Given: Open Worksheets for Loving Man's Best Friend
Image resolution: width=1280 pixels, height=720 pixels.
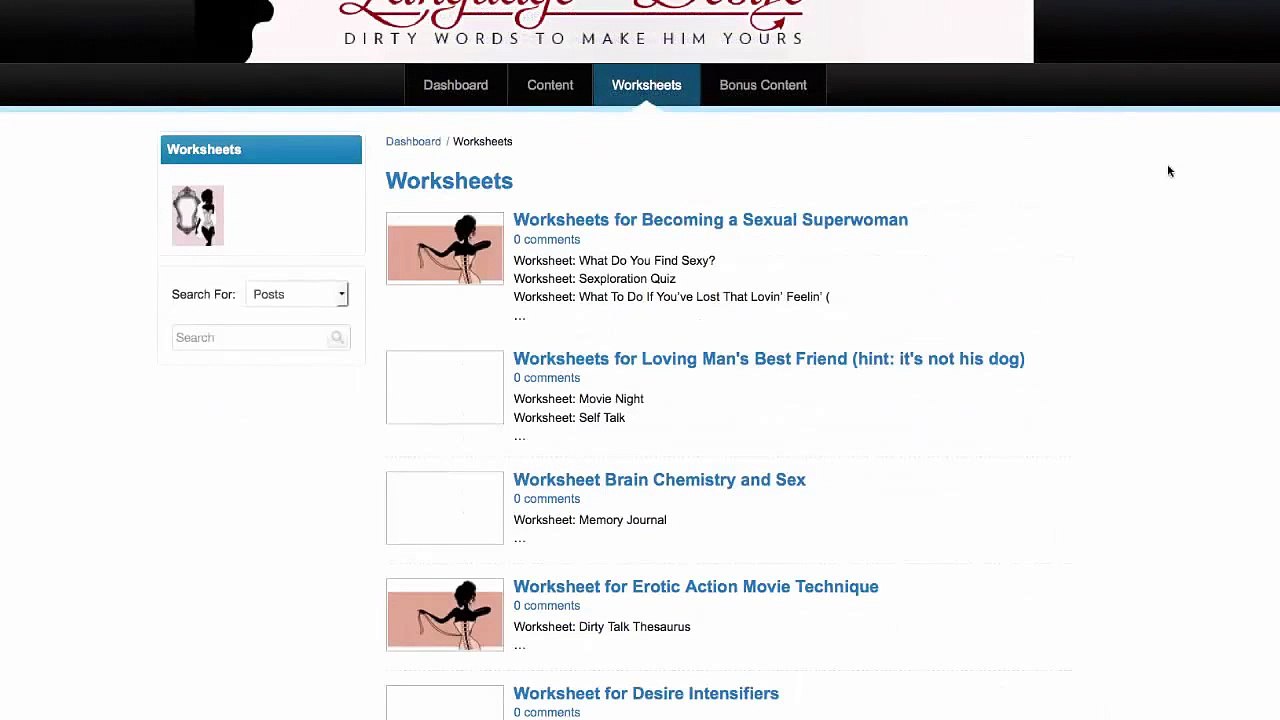Looking at the screenshot, I should coord(769,359).
